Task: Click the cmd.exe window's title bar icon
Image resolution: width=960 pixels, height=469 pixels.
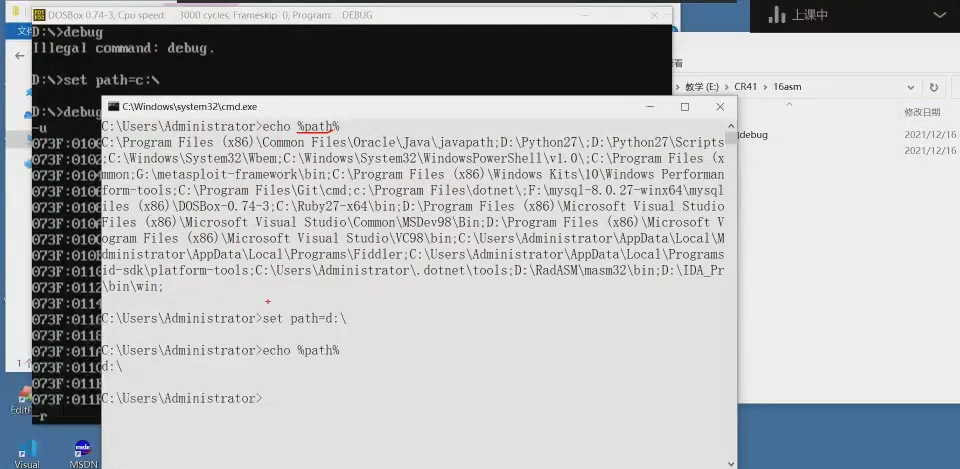Action: [x=113, y=107]
